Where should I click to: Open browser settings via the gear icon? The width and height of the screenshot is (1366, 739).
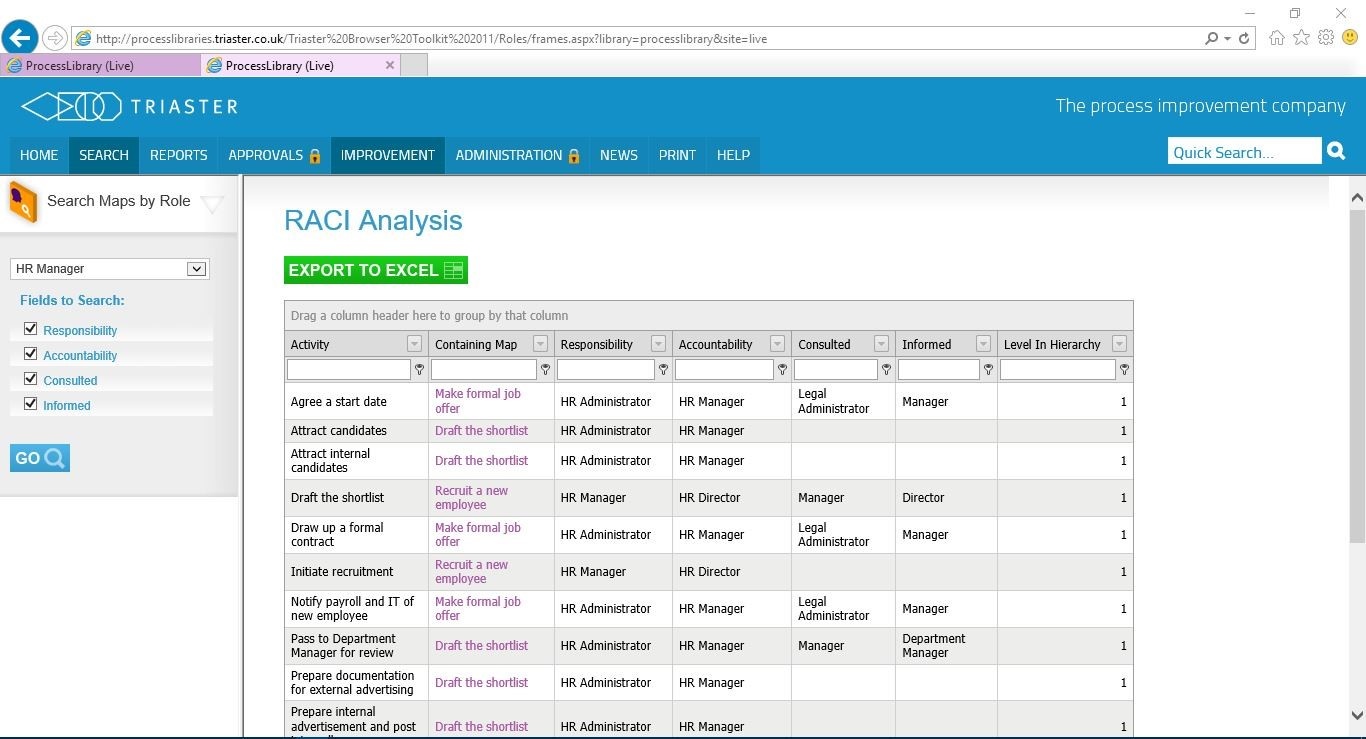pyautogui.click(x=1326, y=37)
